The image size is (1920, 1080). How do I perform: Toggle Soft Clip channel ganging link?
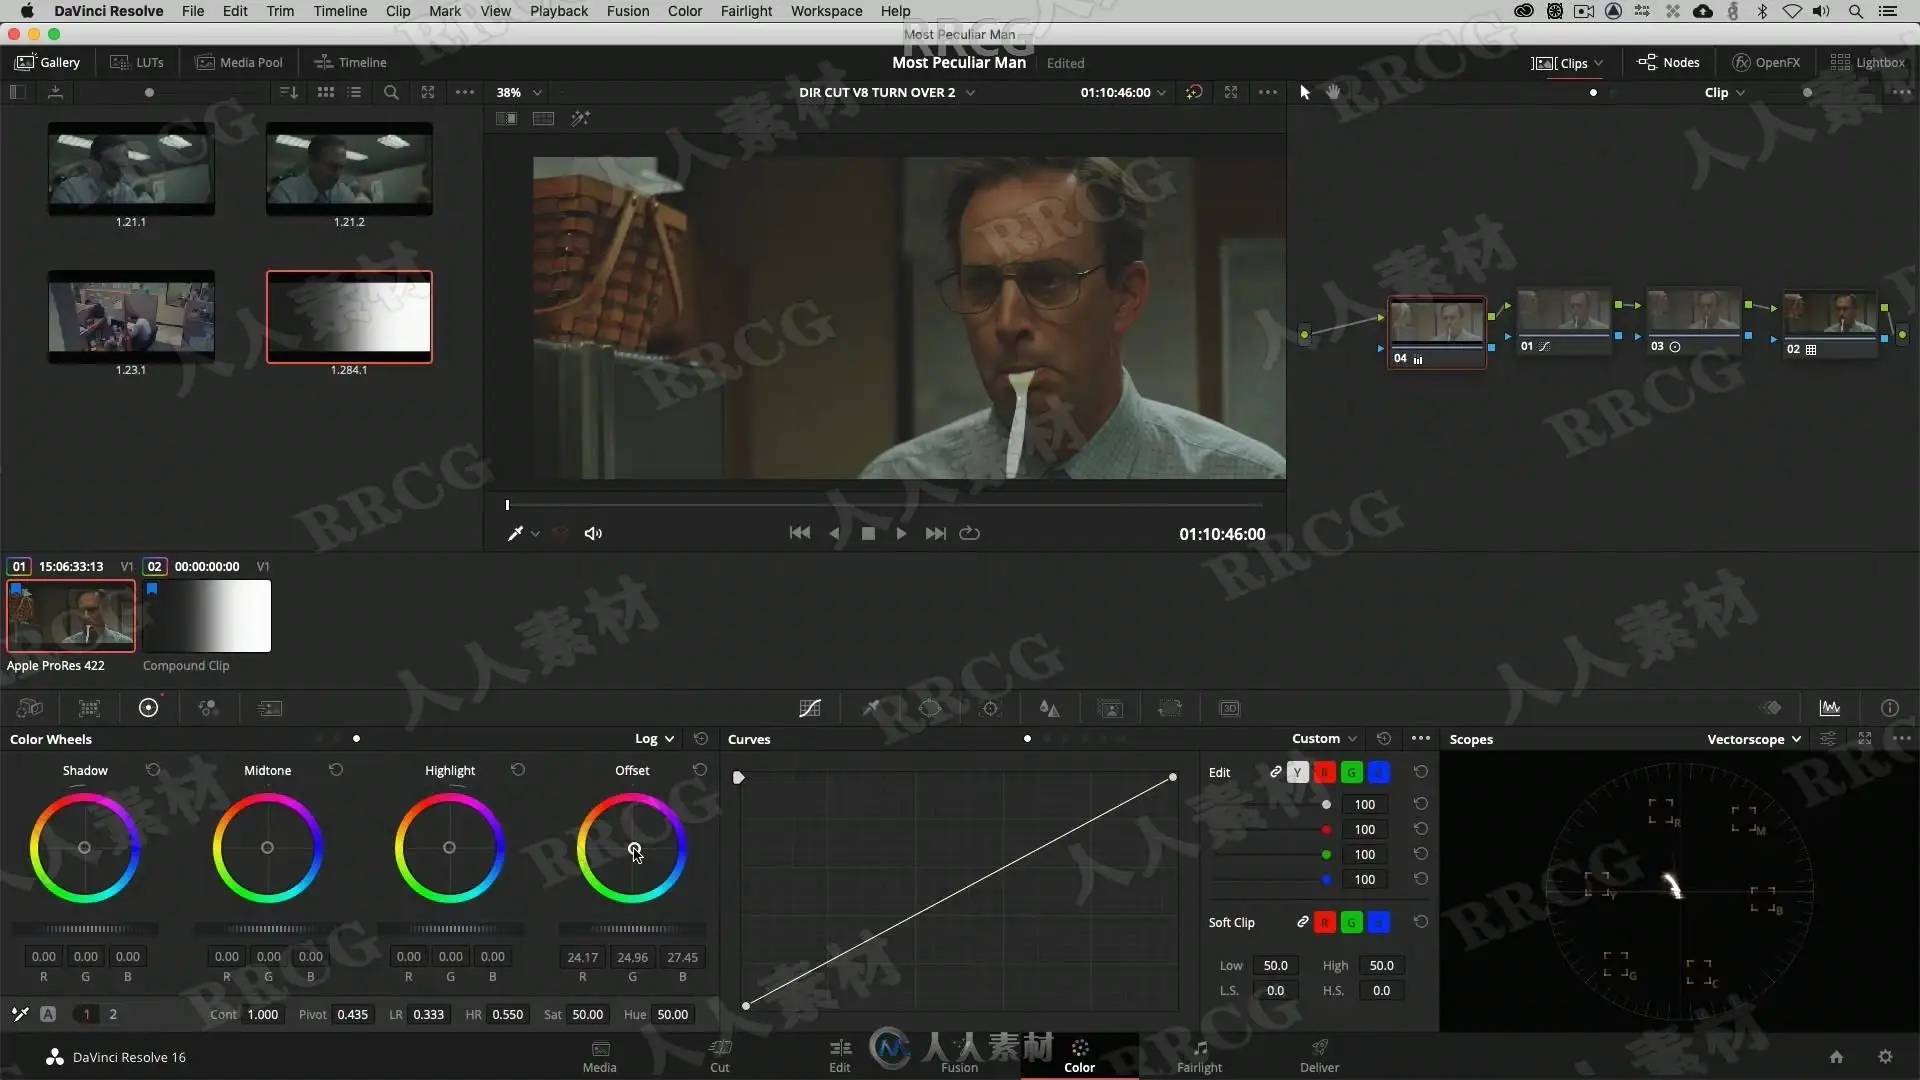(x=1303, y=922)
